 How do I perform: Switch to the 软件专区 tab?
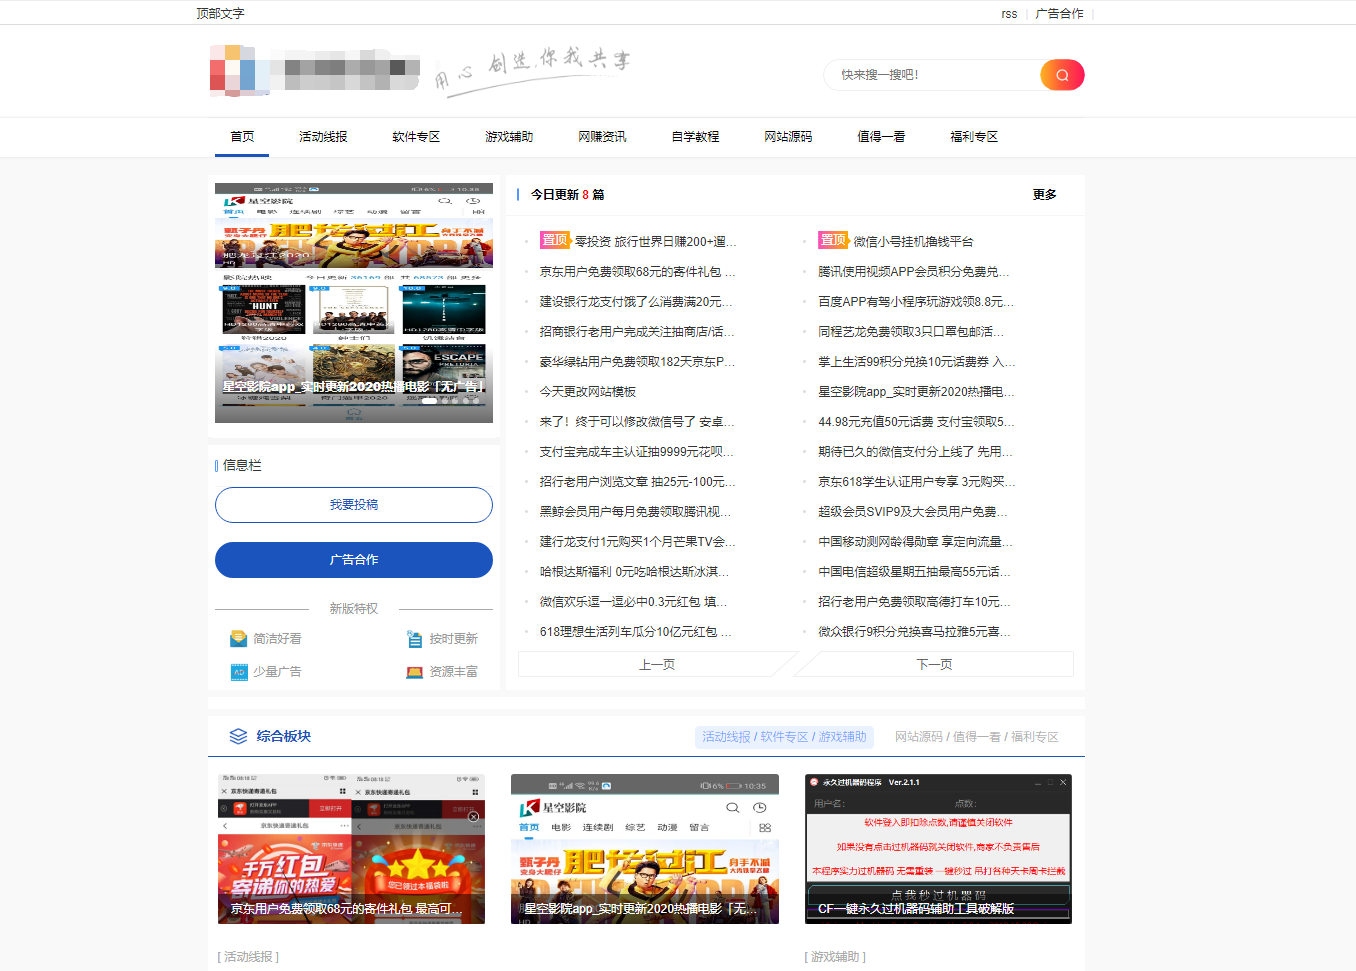pyautogui.click(x=416, y=136)
